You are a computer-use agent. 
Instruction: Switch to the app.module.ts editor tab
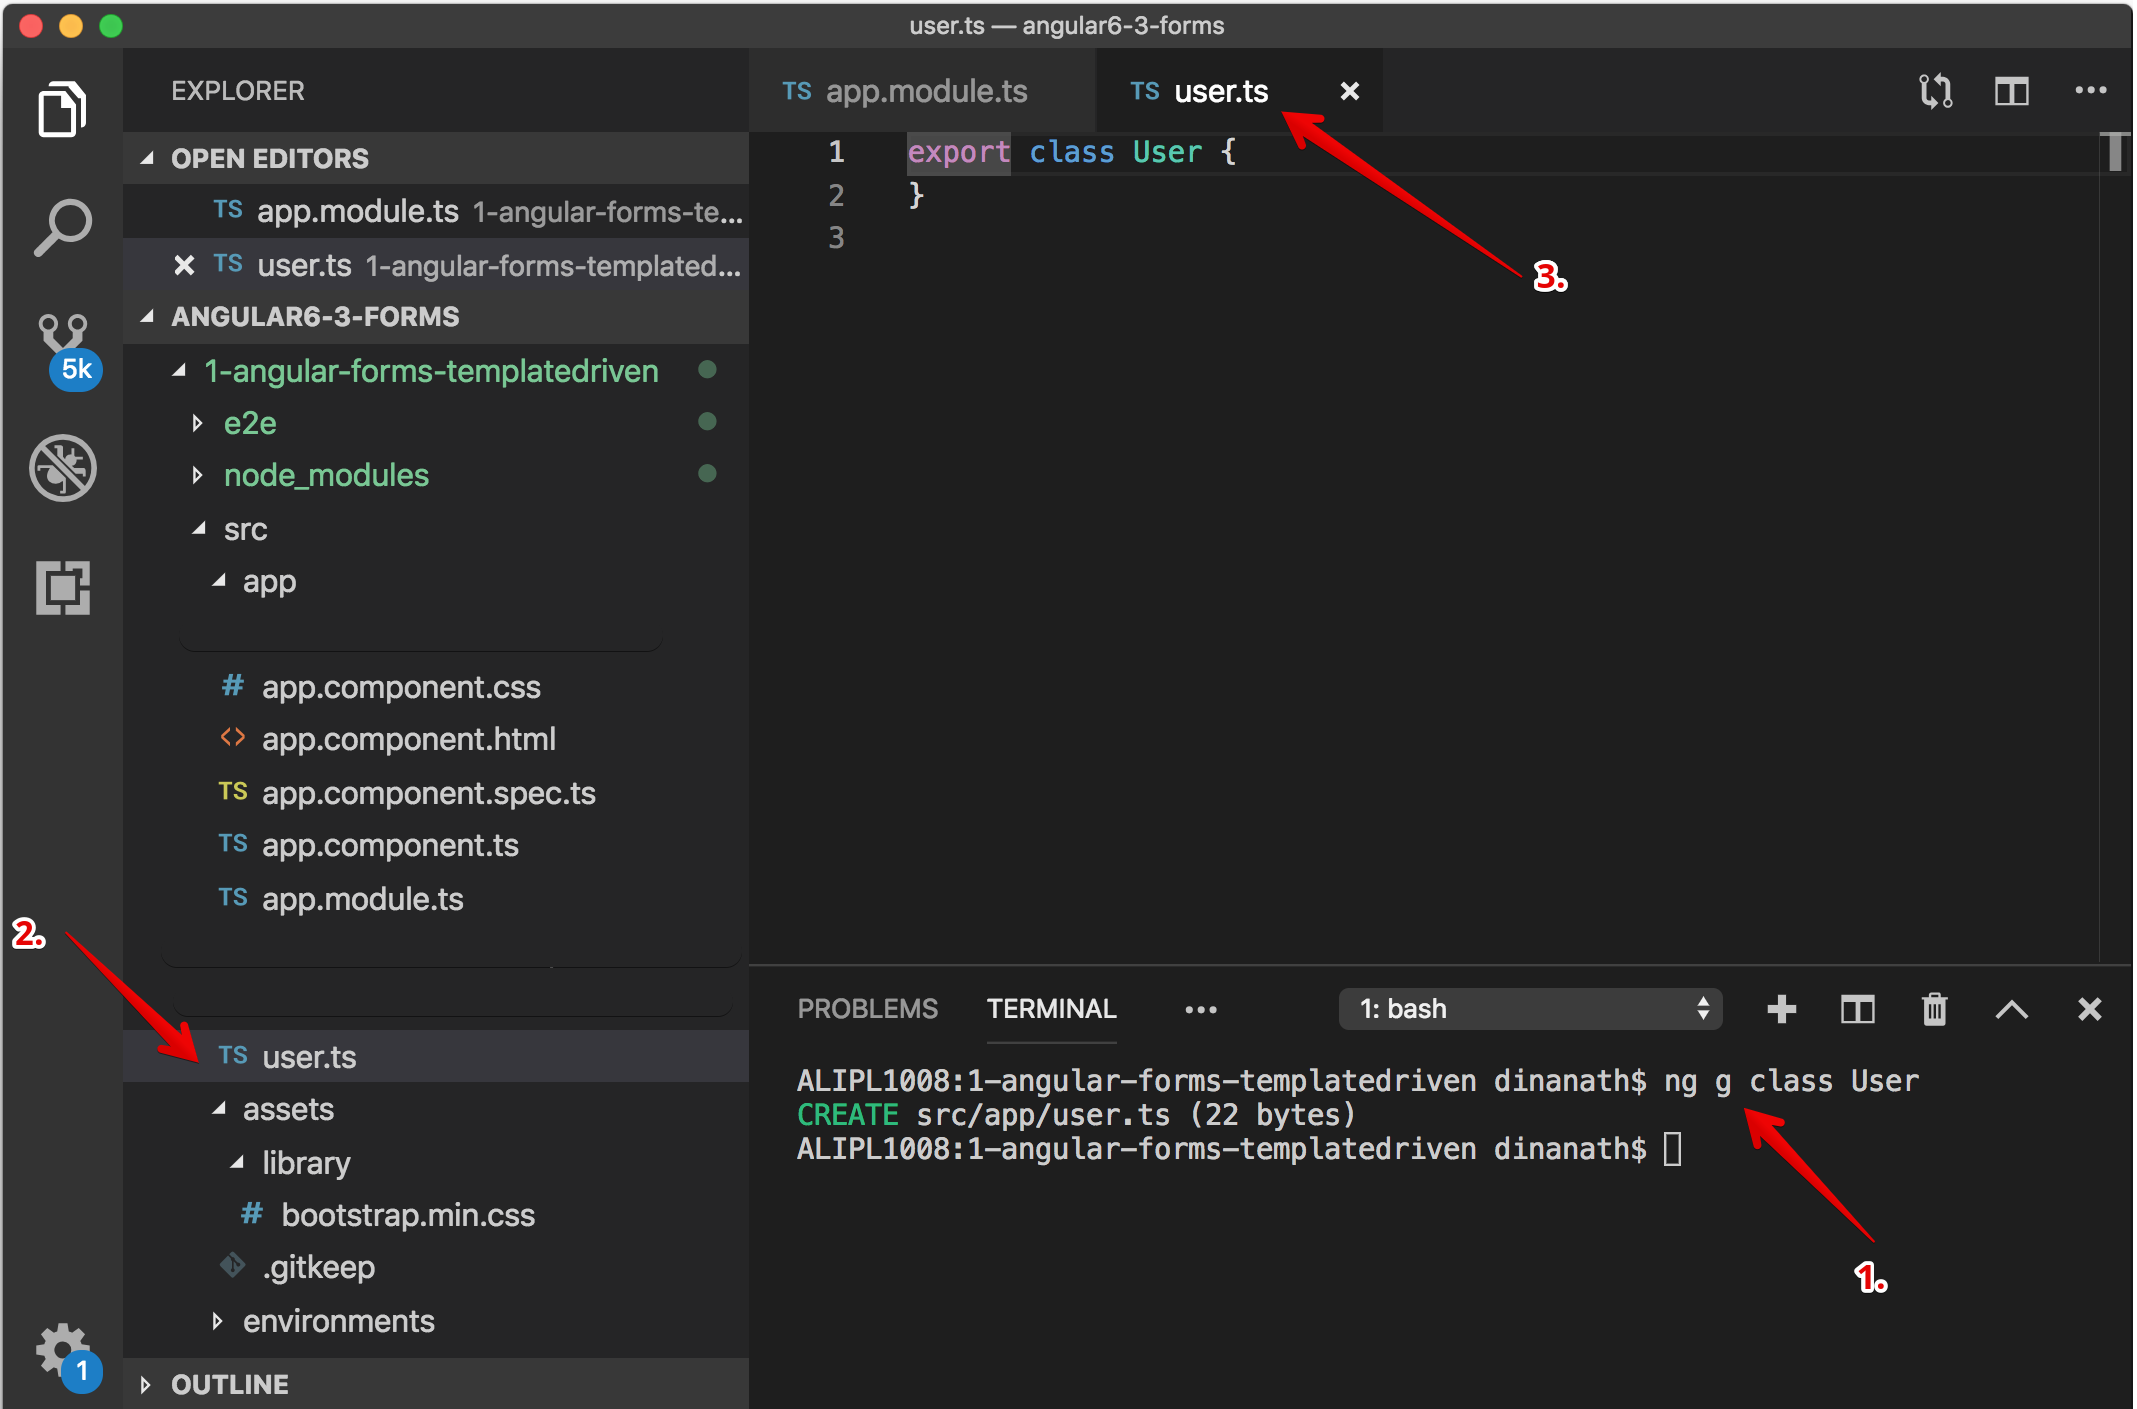click(x=925, y=91)
